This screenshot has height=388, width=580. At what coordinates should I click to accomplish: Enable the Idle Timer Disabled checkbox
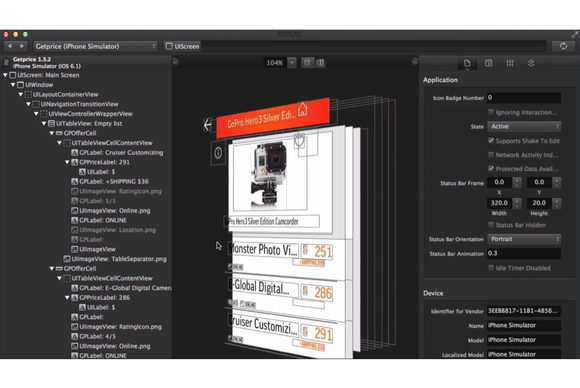pos(491,268)
